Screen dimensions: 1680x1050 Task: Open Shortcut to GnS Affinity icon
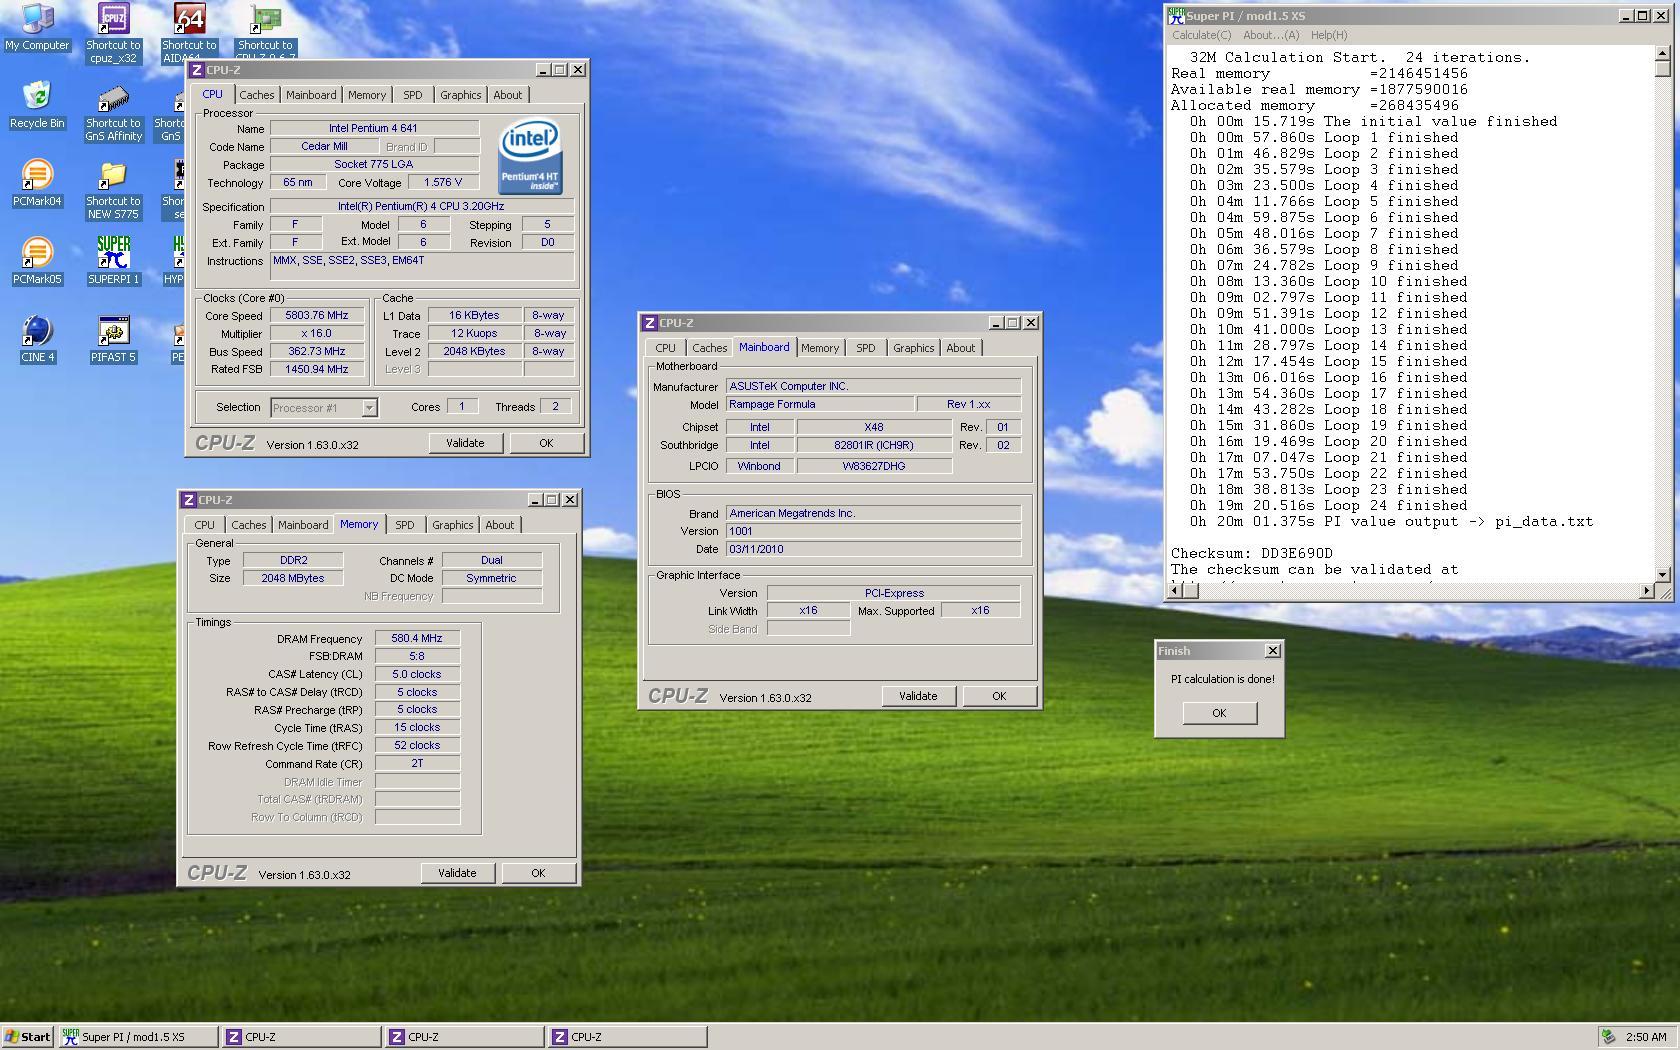point(113,113)
